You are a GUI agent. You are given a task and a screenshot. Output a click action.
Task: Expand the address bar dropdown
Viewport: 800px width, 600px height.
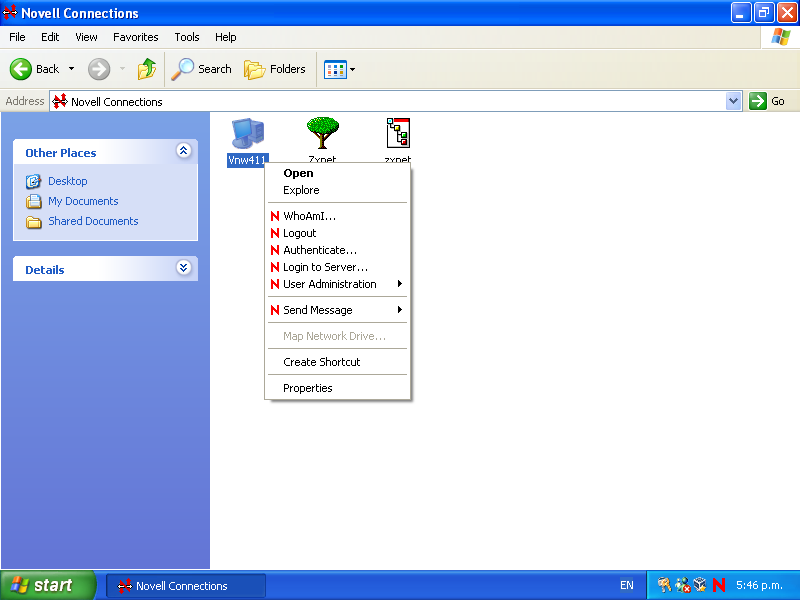733,101
